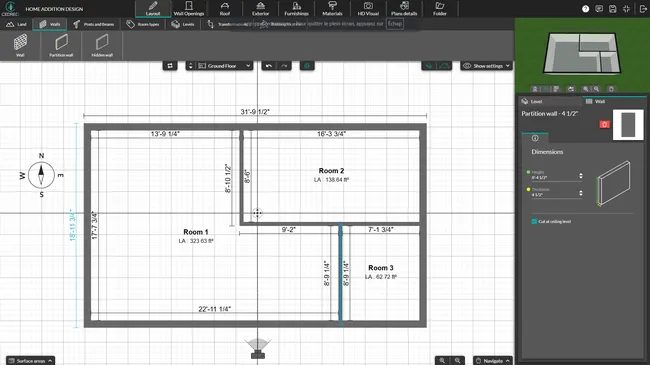Toggle Cut at ceiling level checkbox

[534, 221]
